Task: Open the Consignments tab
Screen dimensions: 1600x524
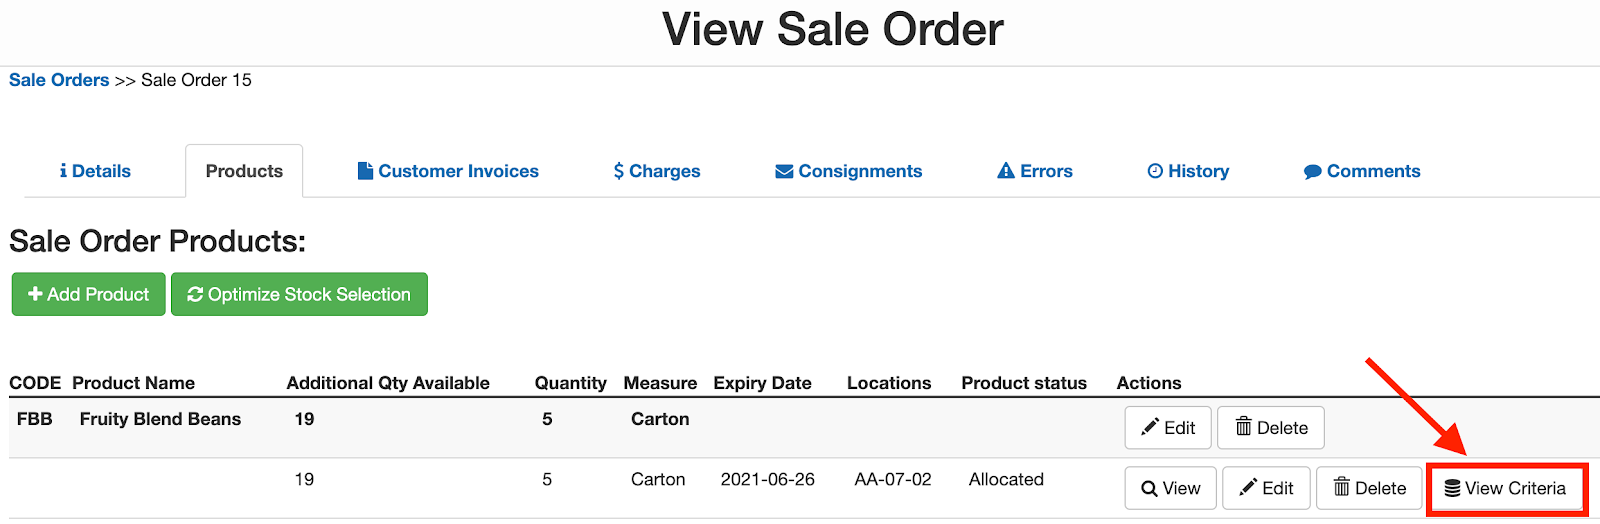Action: point(849,171)
